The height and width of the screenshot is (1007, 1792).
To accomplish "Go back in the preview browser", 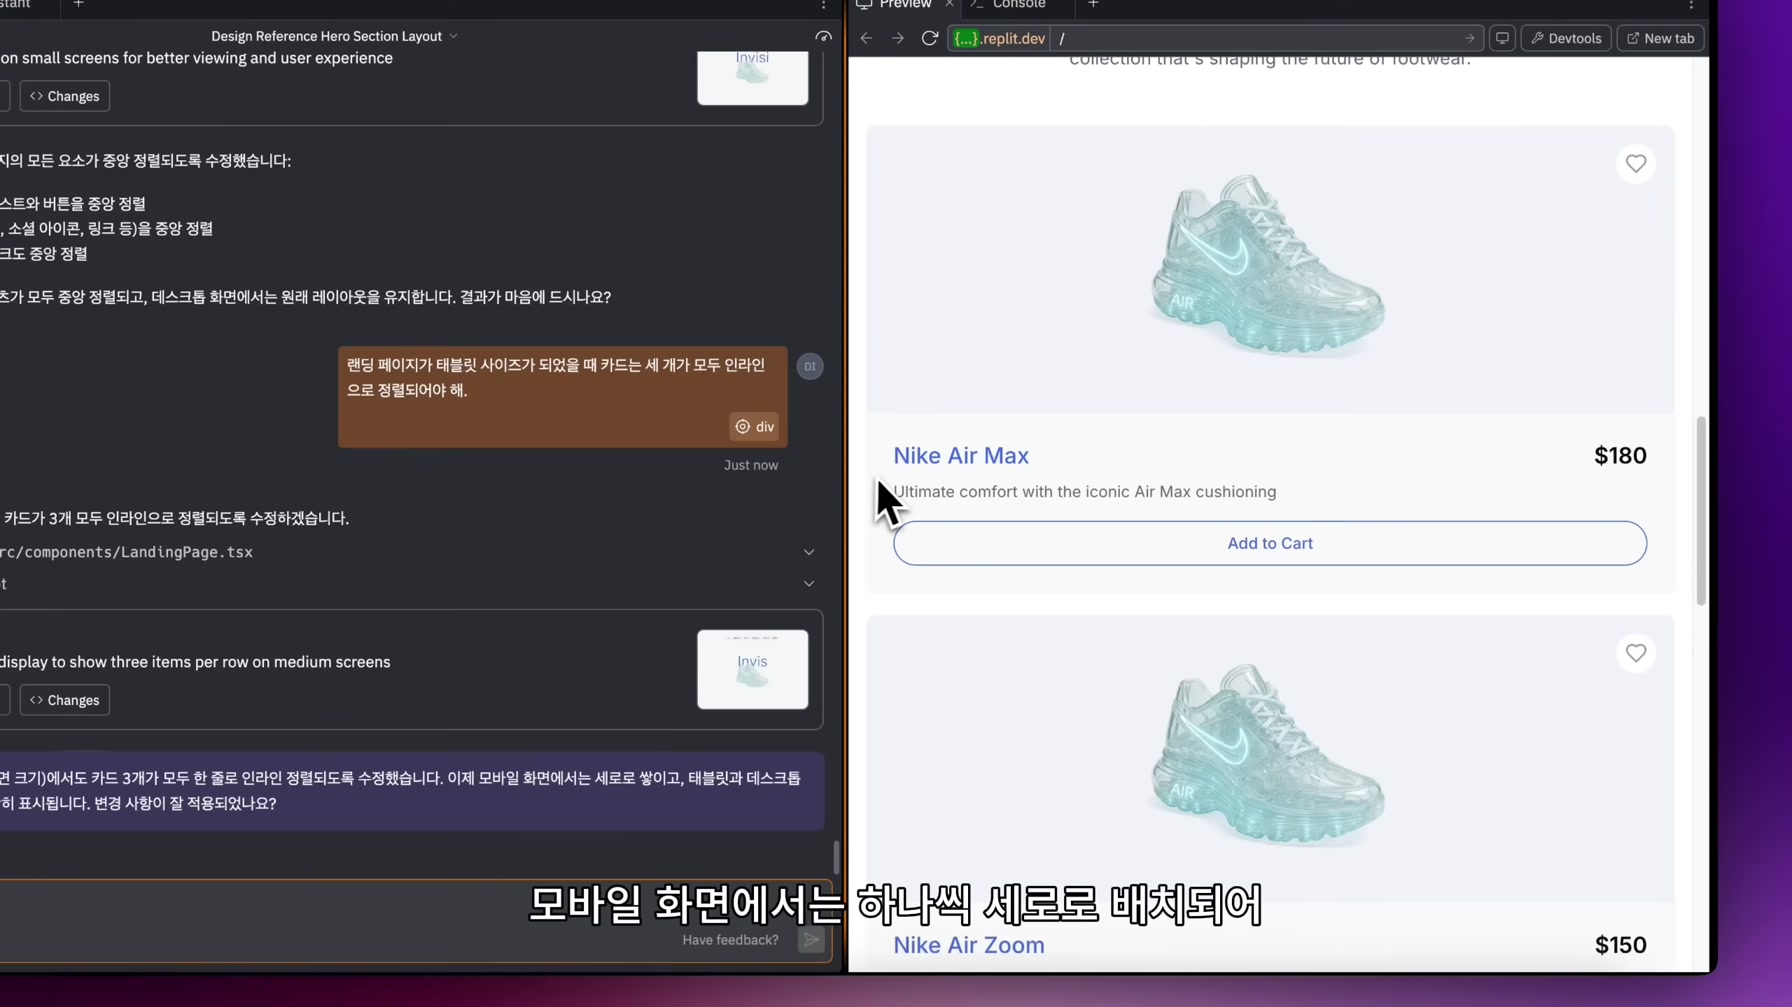I will 866,38.
